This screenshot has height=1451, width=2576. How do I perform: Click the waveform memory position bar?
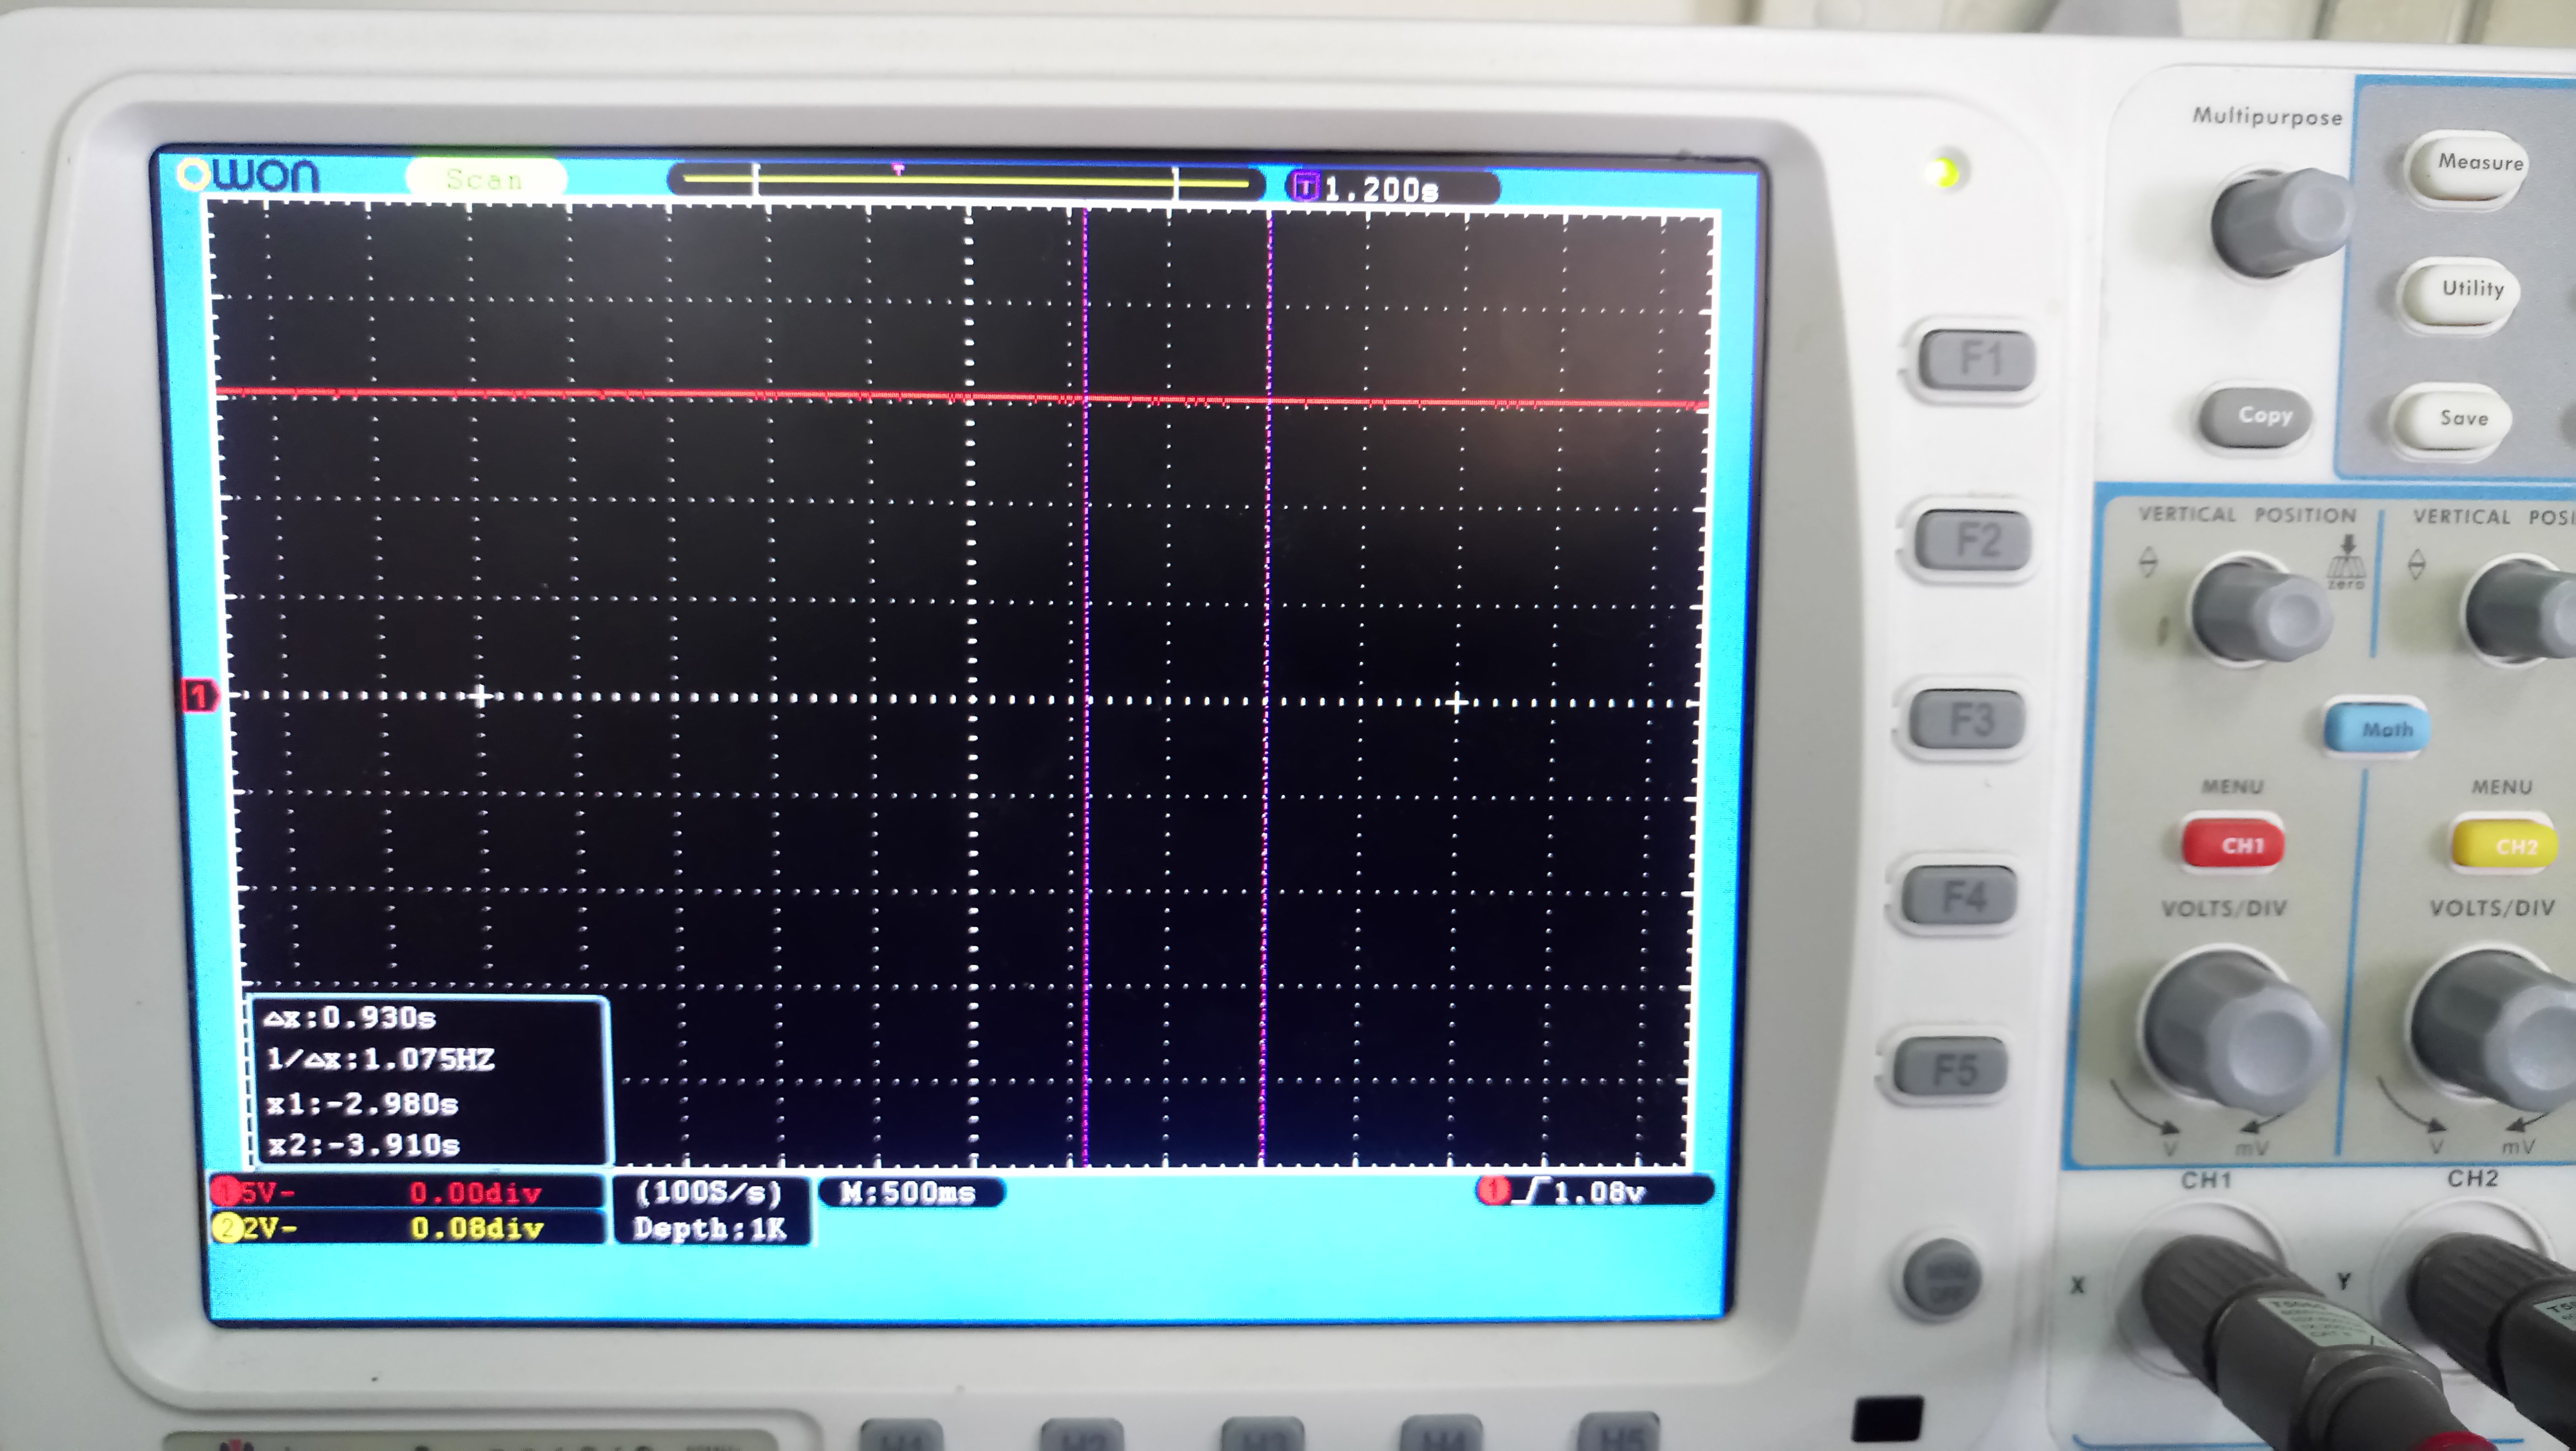pyautogui.click(x=965, y=181)
